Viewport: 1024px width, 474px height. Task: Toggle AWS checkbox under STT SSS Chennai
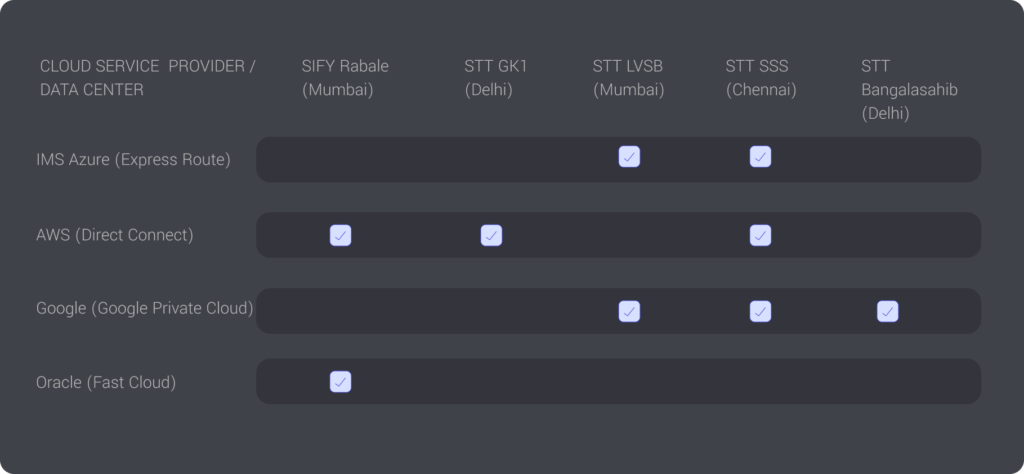point(760,235)
